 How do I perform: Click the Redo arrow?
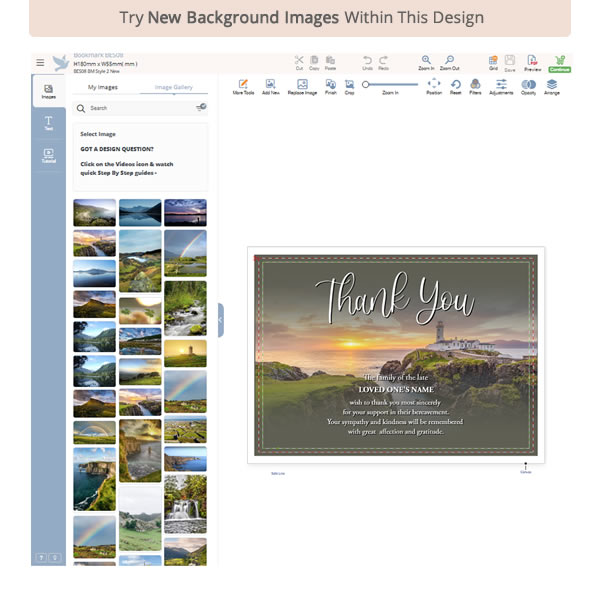[383, 61]
